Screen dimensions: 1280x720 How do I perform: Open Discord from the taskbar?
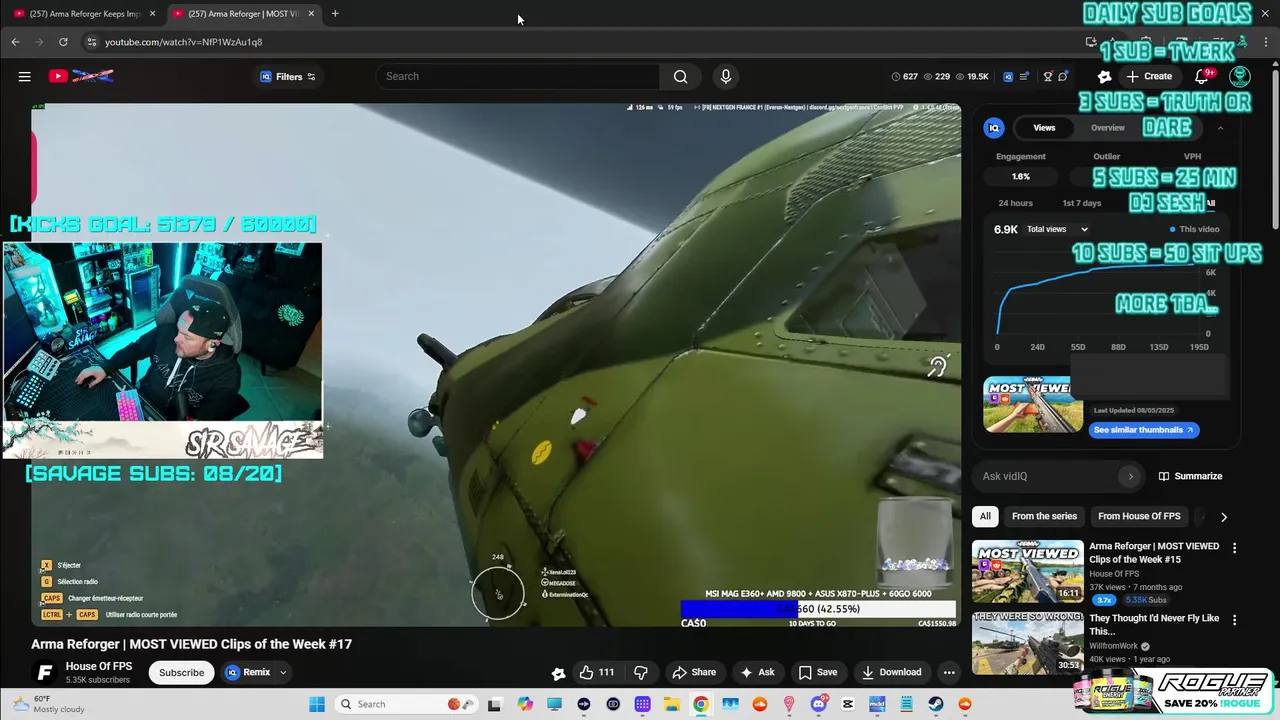[819, 704]
